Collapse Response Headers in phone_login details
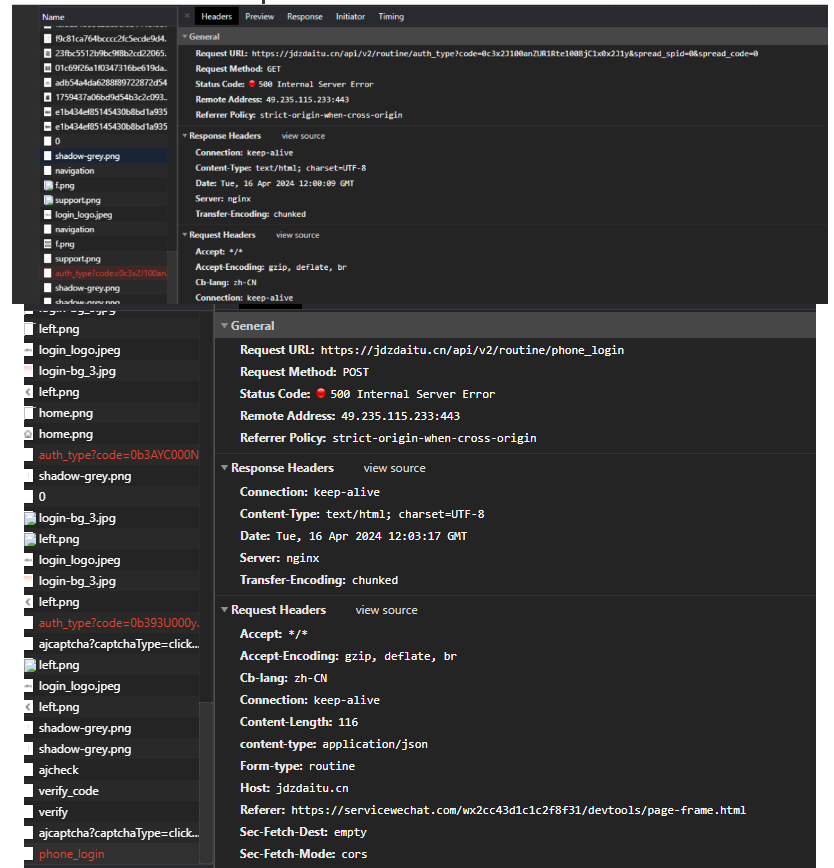Screen dimensions: 834x868 224,468
